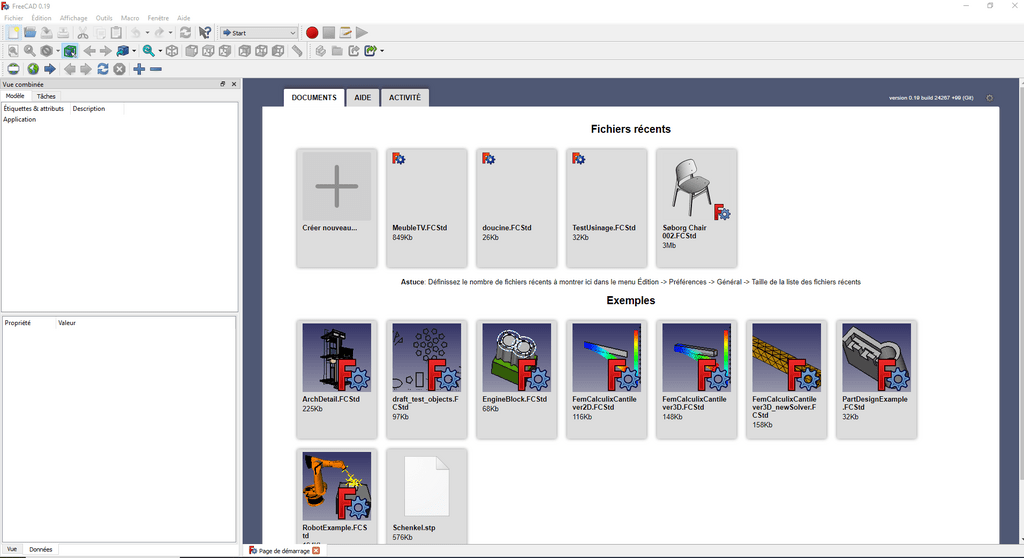Open website with the globe icon
The height and width of the screenshot is (558, 1024).
(33, 69)
